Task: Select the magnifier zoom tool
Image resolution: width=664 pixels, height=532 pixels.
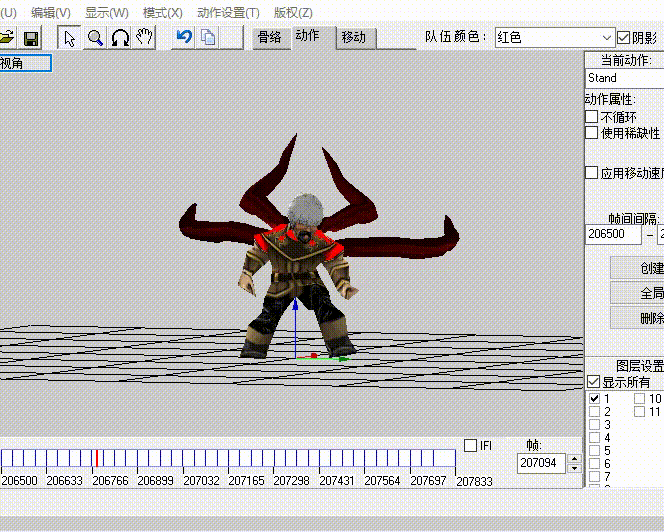Action: pyautogui.click(x=95, y=38)
